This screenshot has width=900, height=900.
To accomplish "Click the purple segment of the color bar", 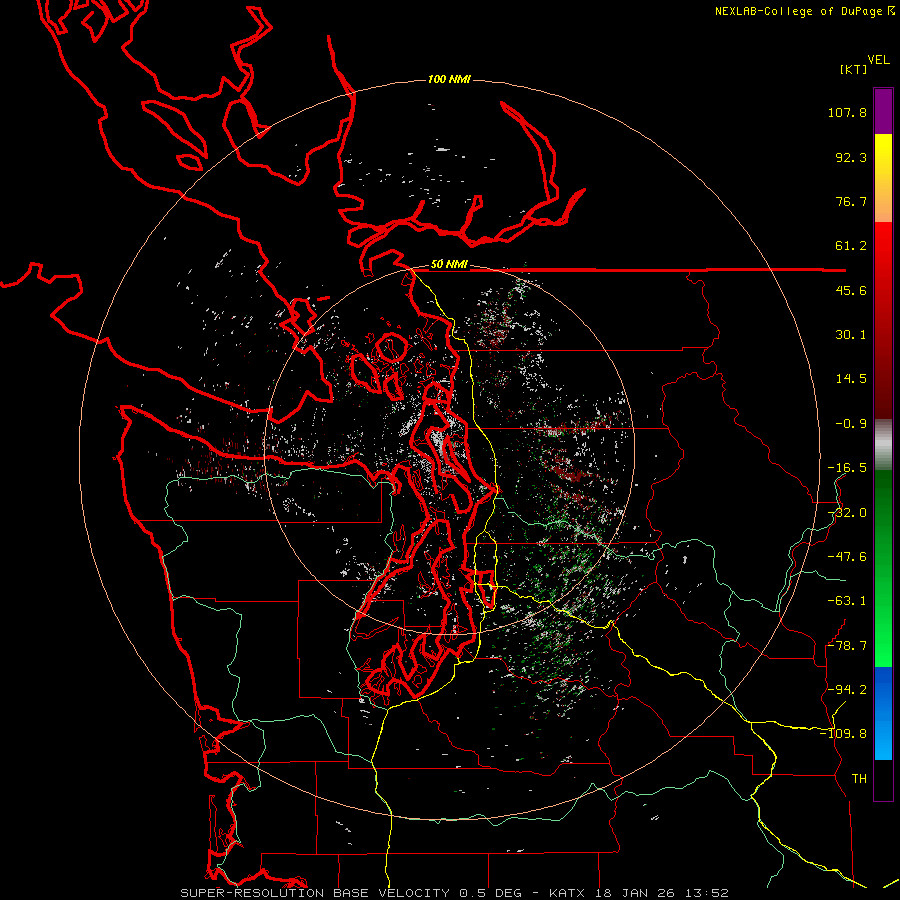I will 883,112.
